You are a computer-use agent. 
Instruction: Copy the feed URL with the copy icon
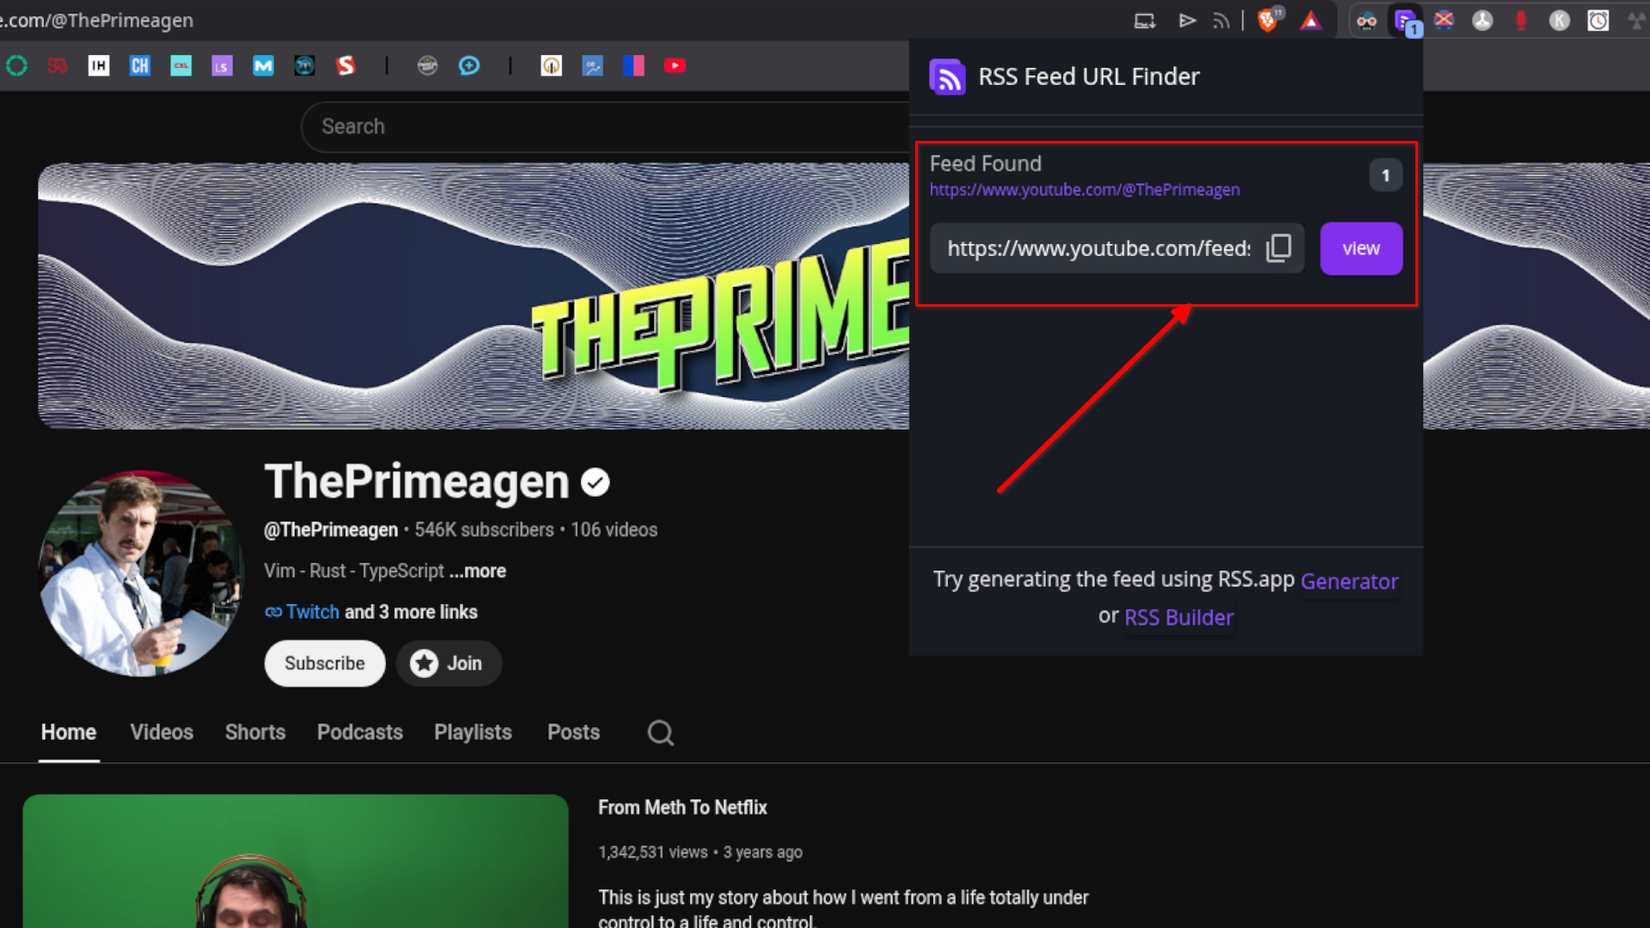tap(1279, 248)
